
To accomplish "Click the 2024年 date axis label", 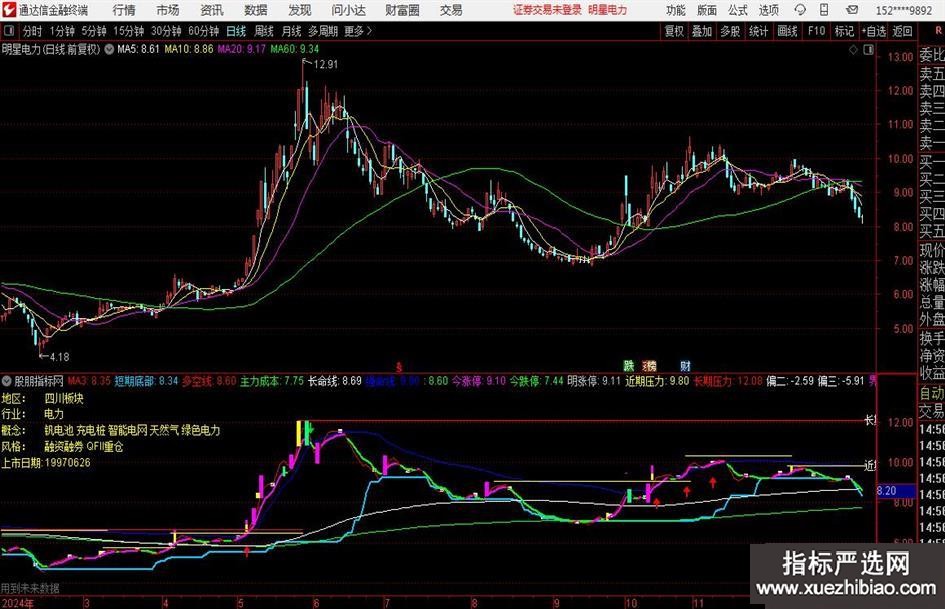I will coord(18,603).
